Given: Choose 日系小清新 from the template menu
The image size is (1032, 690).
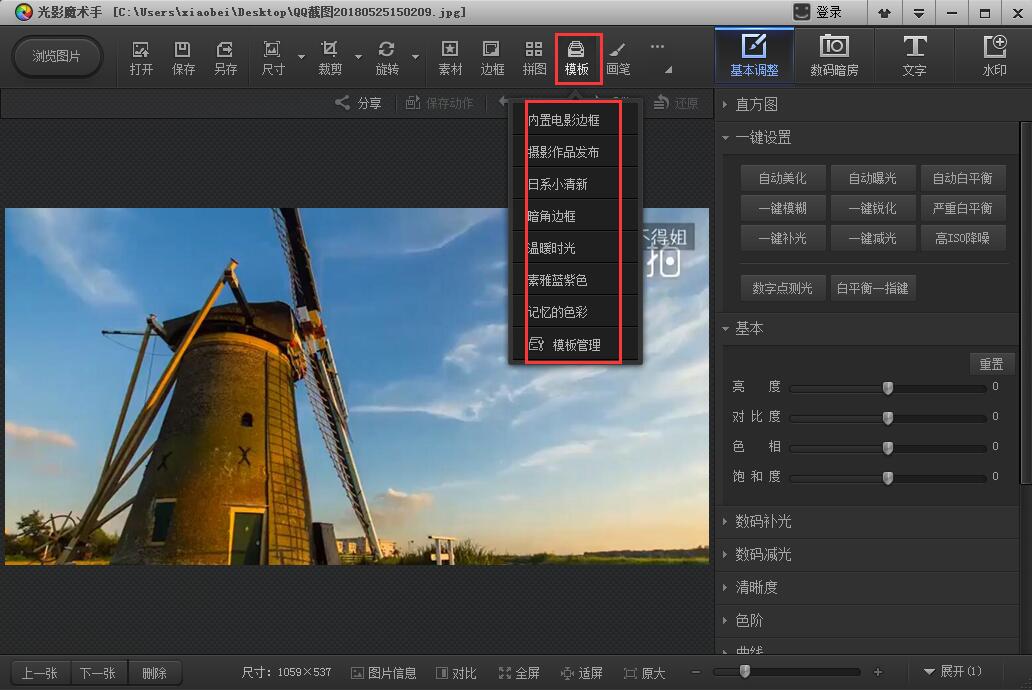Looking at the screenshot, I should [560, 183].
